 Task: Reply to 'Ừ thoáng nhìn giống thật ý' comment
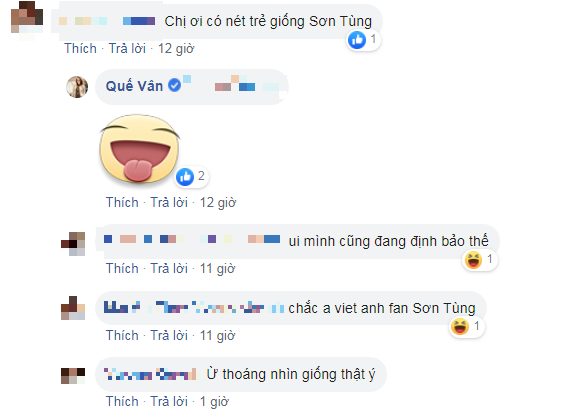tap(169, 401)
